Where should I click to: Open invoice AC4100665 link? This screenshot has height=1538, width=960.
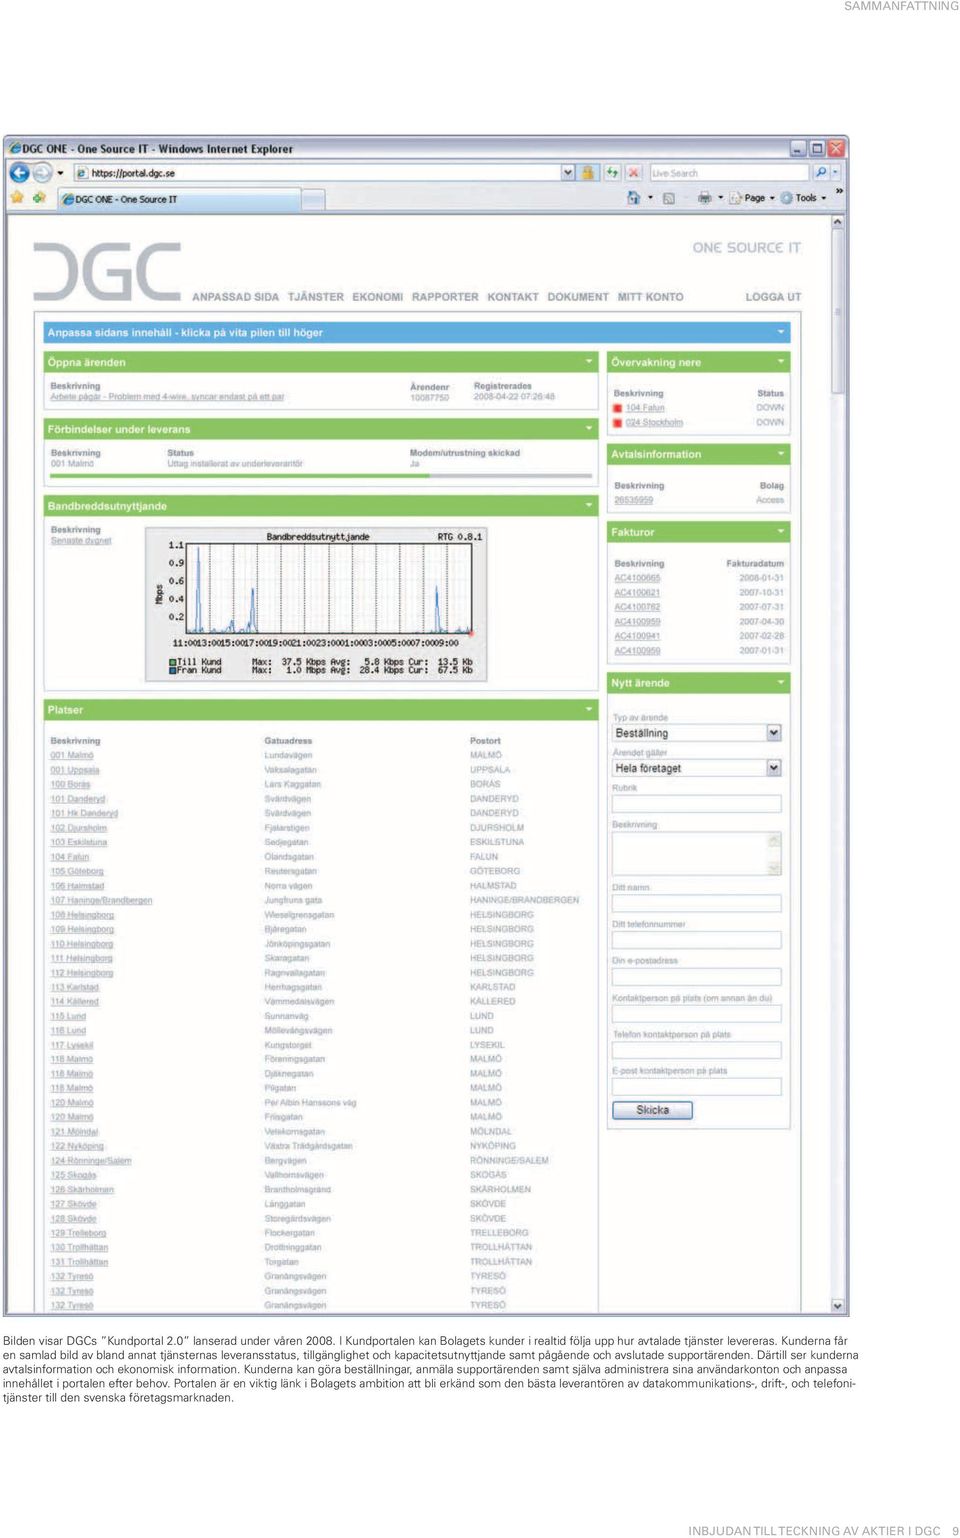point(637,578)
